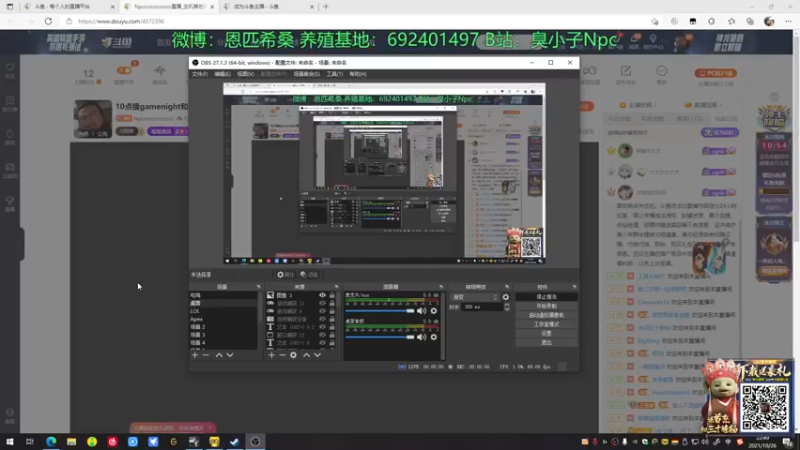Click the Exit (退出) button in OBS Controls

pos(546,343)
